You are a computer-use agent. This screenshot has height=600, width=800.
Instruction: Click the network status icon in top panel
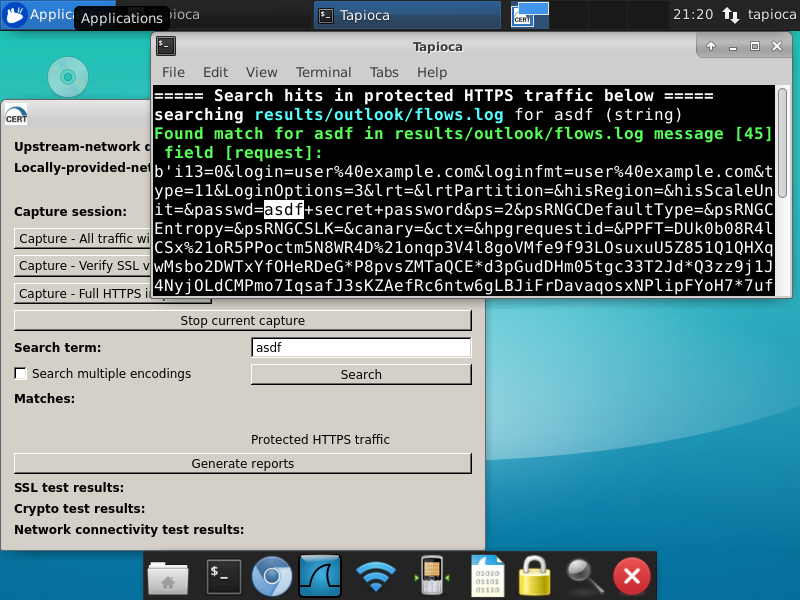point(731,15)
